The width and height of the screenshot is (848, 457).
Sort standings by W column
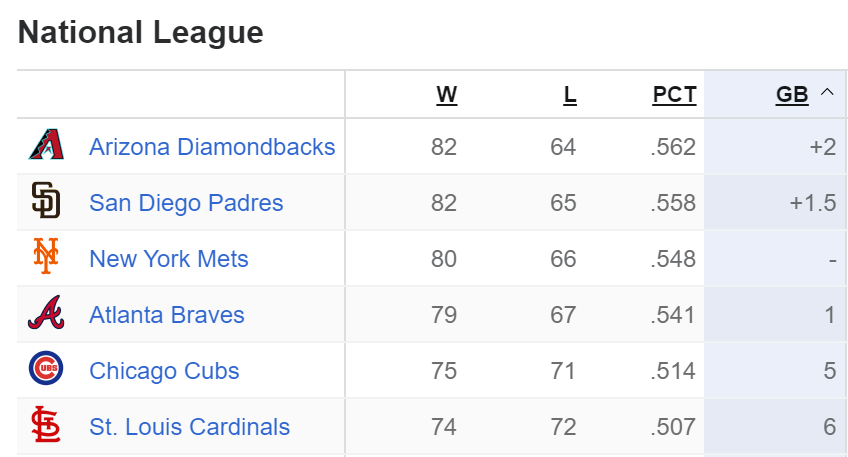(x=446, y=95)
